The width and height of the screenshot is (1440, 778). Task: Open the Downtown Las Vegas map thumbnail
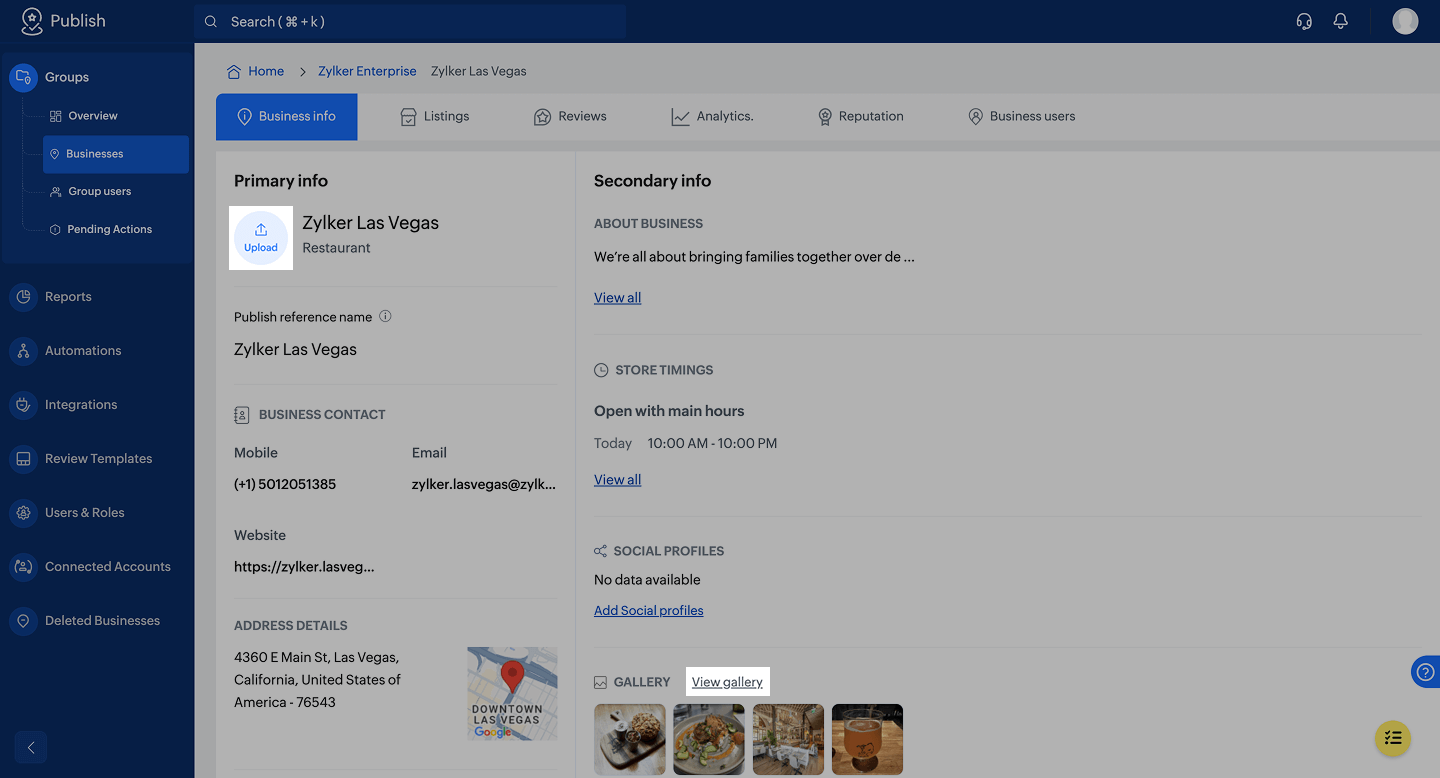(512, 693)
